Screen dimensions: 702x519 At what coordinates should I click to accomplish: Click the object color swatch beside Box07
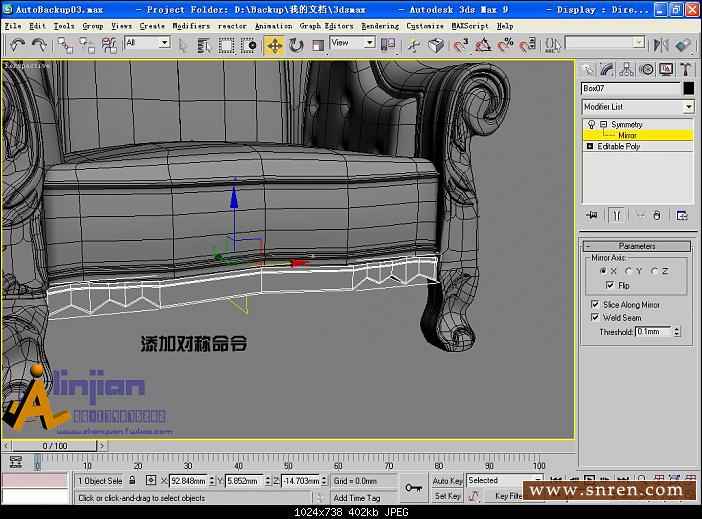(688, 88)
